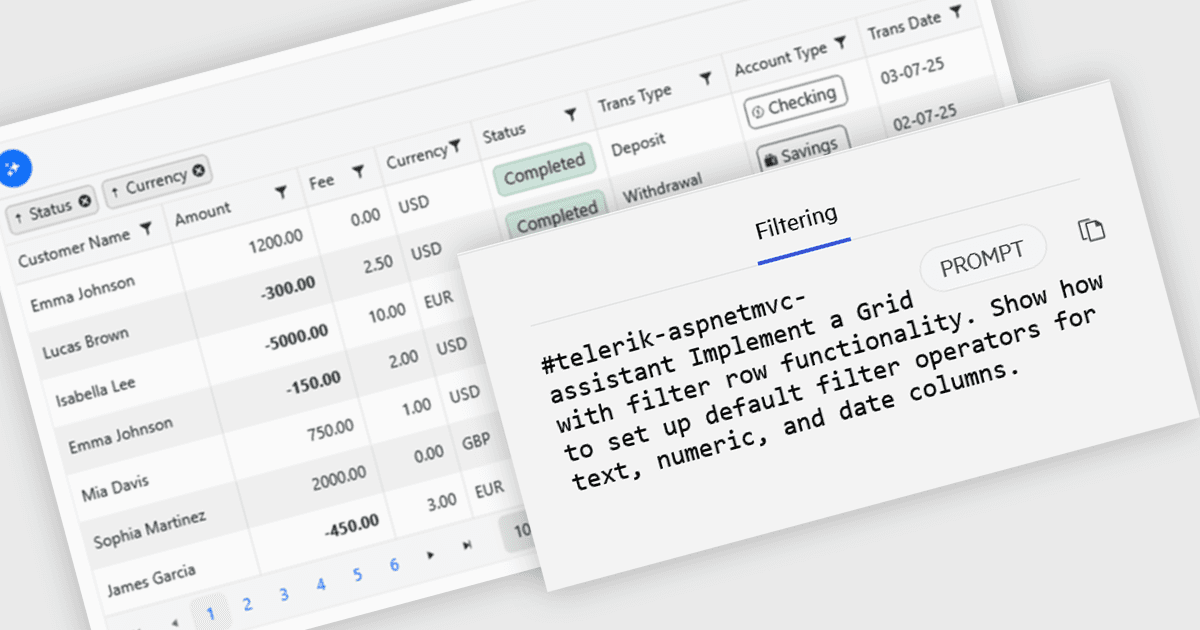
Task: Select the Isabella Lee customer cell
Action: pos(96,390)
